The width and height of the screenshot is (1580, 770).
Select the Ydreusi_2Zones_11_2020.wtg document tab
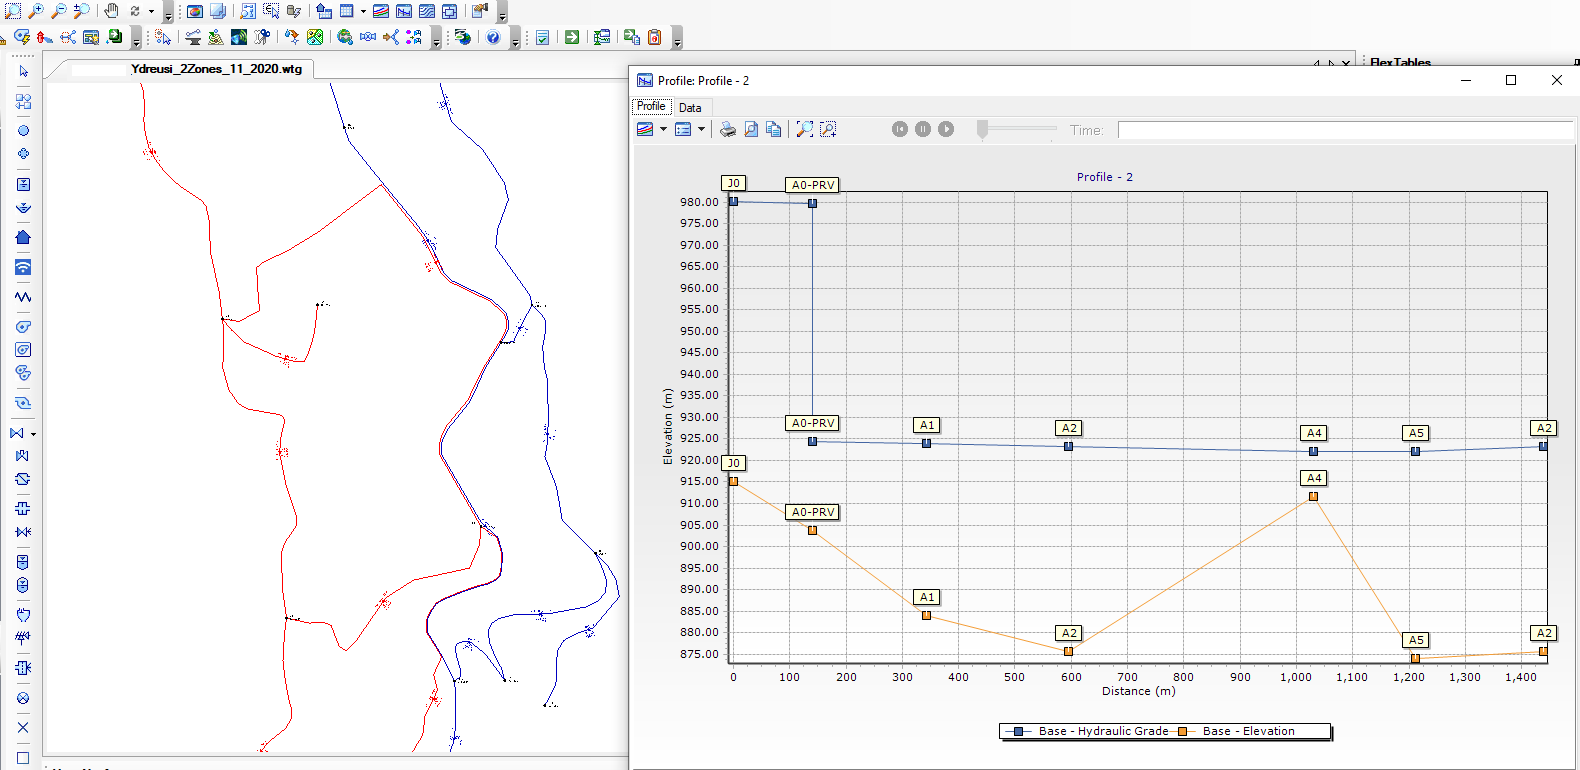pos(216,69)
